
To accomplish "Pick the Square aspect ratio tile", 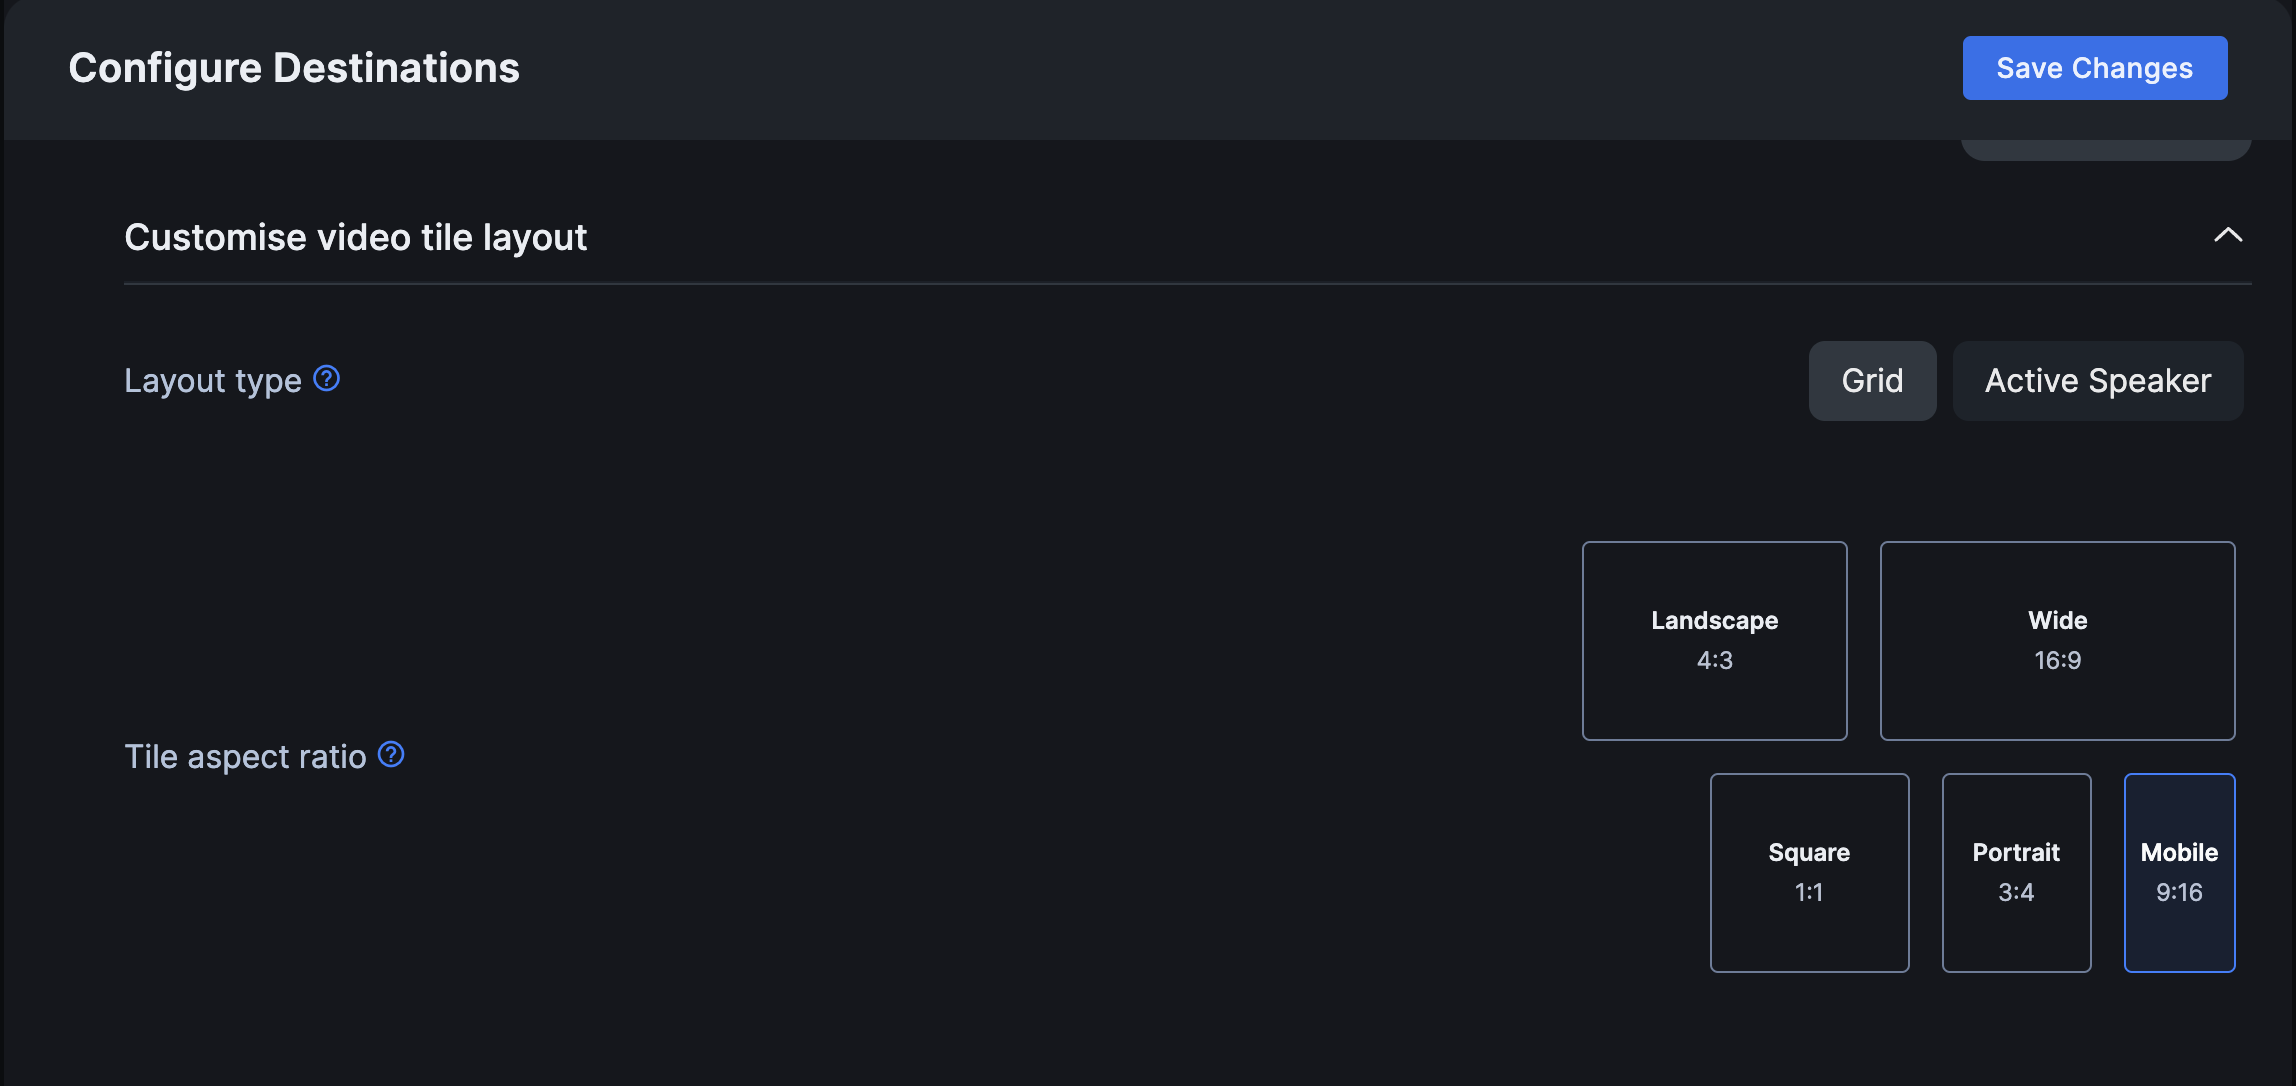I will (x=1809, y=872).
